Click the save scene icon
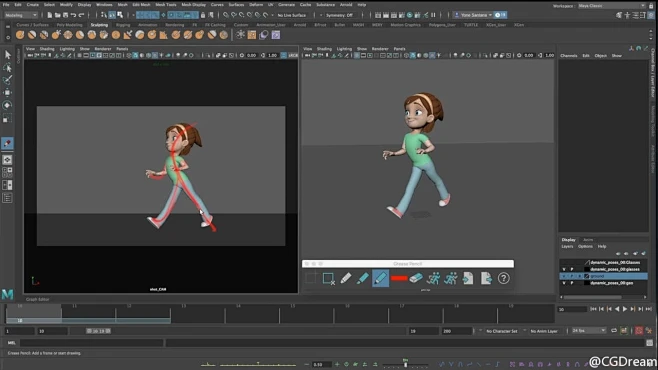Viewport: 658px width, 370px height. (65, 15)
